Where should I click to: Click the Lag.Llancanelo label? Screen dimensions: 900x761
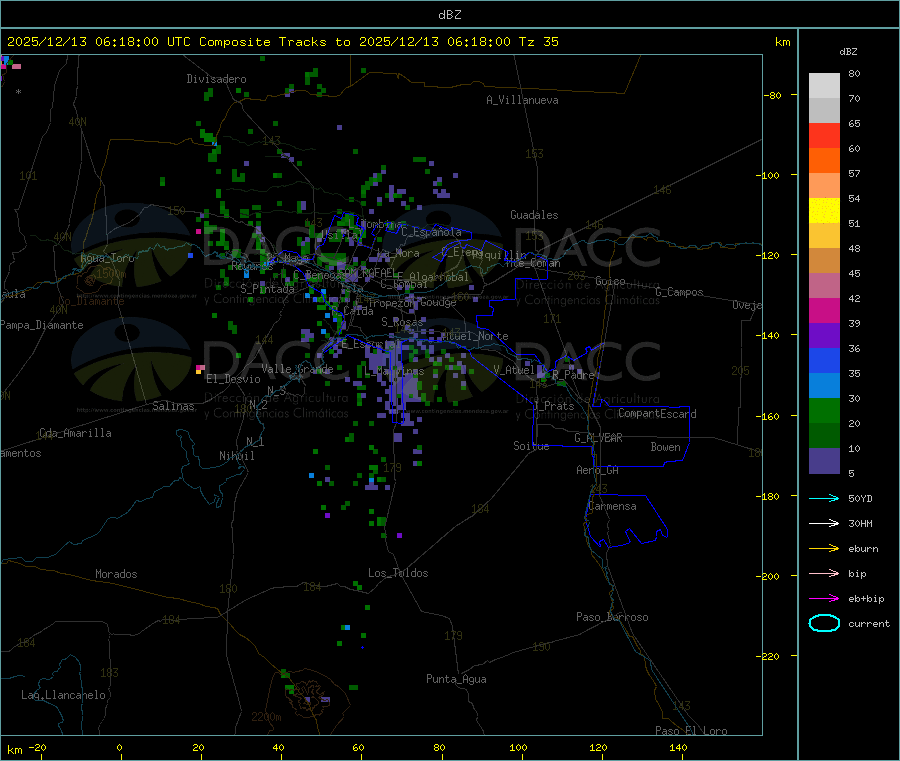pos(63,695)
